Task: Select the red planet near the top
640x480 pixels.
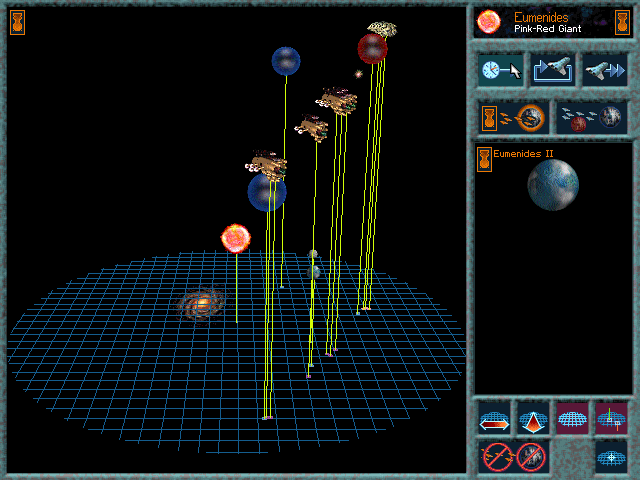Action: tap(372, 49)
